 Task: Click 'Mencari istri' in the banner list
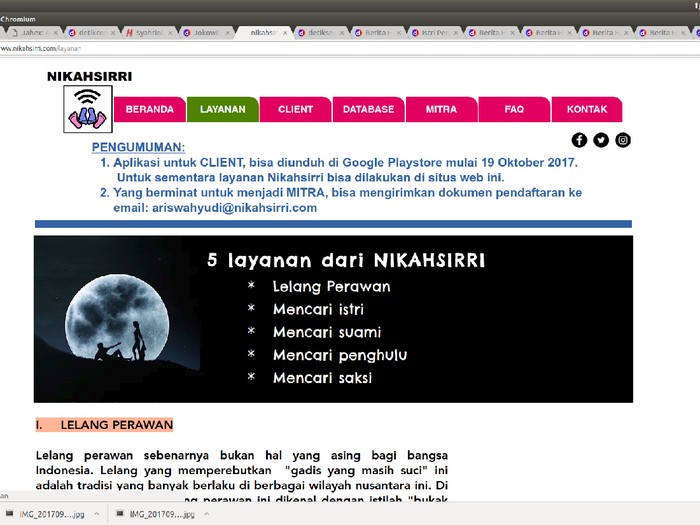[x=318, y=309]
